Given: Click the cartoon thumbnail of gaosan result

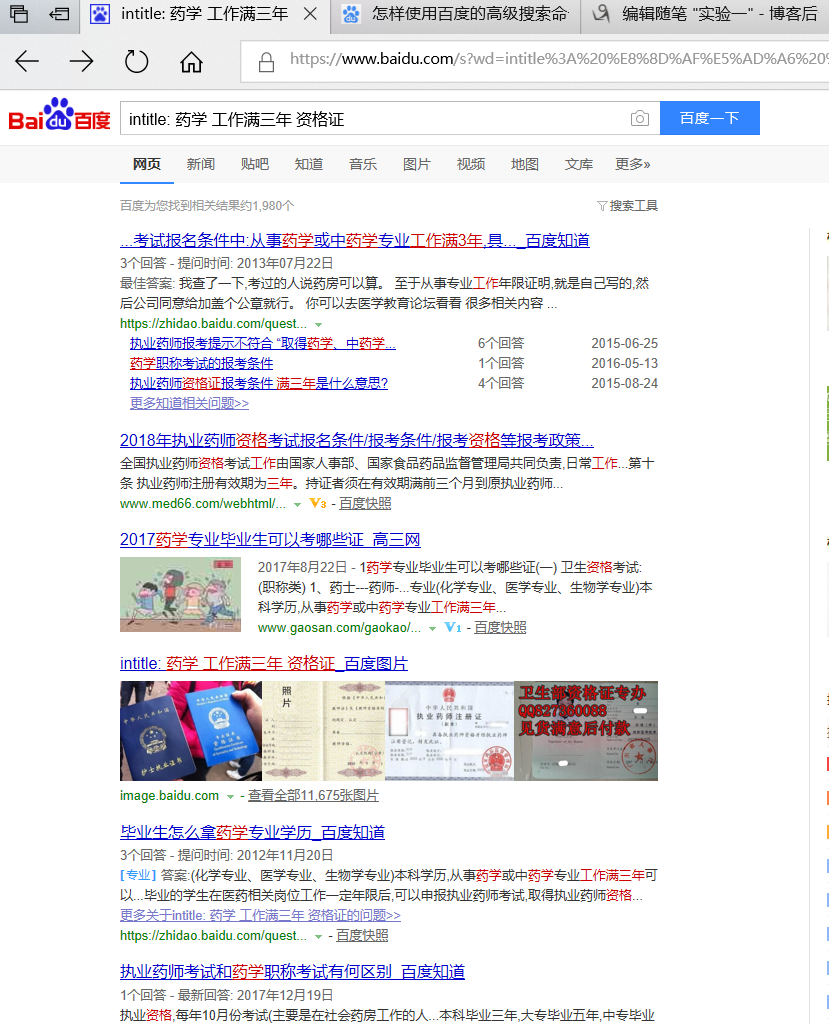Looking at the screenshot, I should (x=180, y=594).
